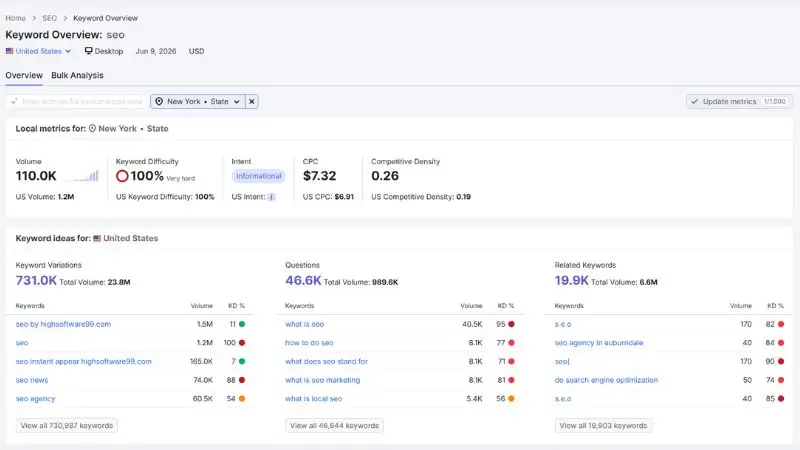Open the 'seo news' keyword link
Image resolution: width=800 pixels, height=450 pixels.
[x=32, y=380]
